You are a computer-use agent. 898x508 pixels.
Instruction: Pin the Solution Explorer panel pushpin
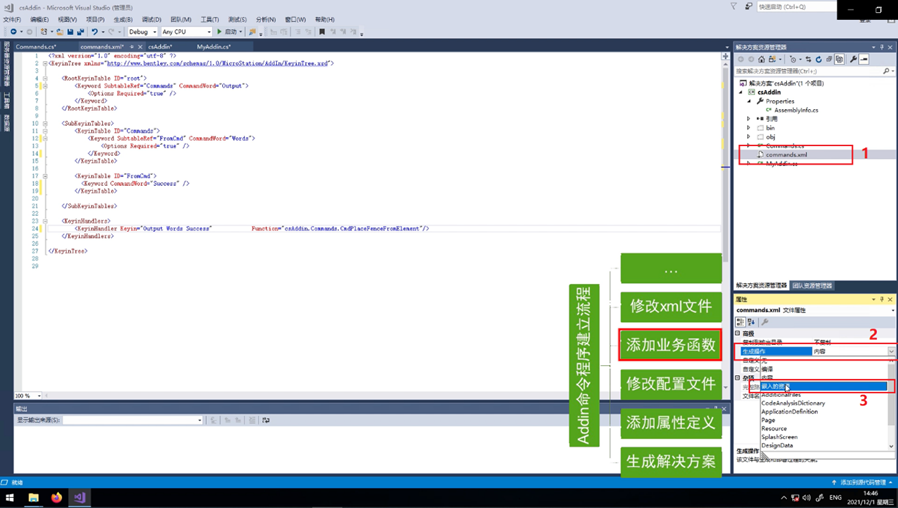(882, 47)
